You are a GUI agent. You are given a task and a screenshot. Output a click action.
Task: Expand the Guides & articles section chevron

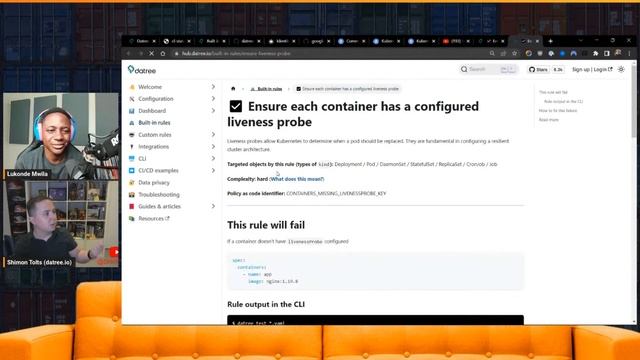213,206
